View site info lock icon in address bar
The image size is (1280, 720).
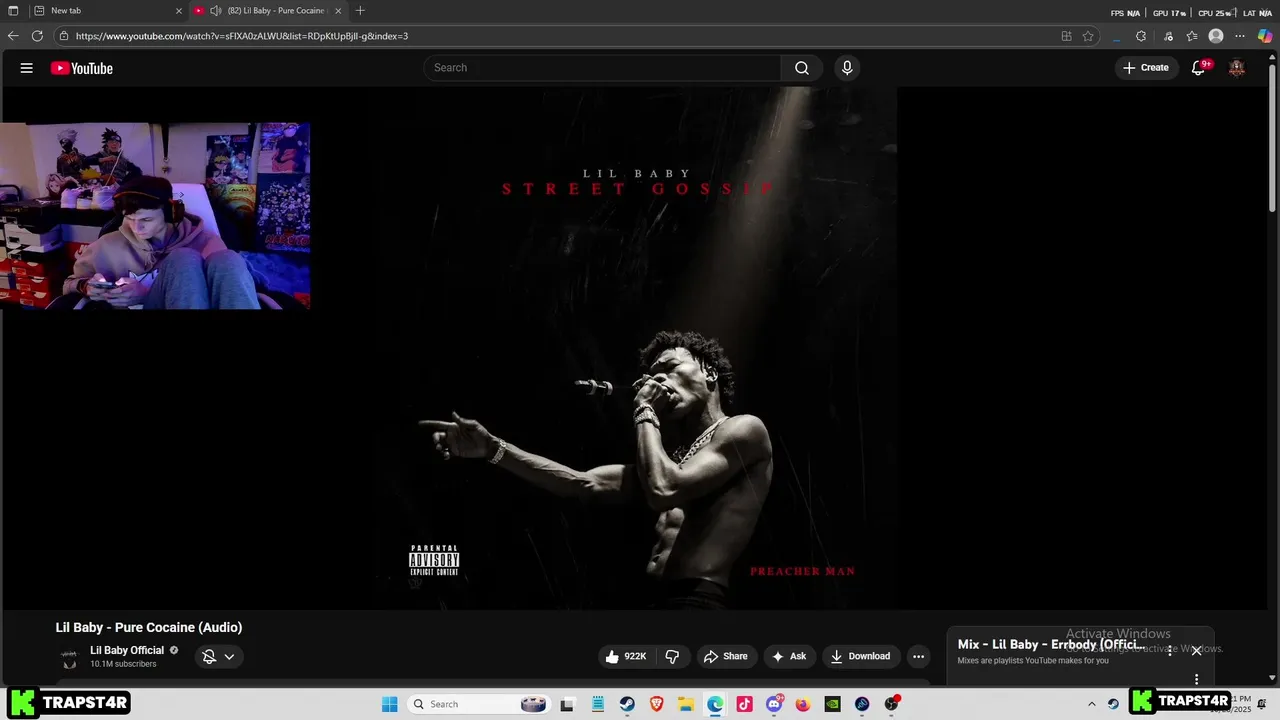[x=64, y=36]
